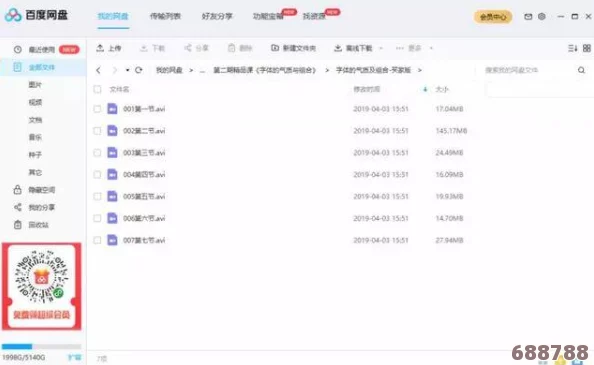
Task: Check the box for 002第二节.avi
Action: [x=97, y=131]
